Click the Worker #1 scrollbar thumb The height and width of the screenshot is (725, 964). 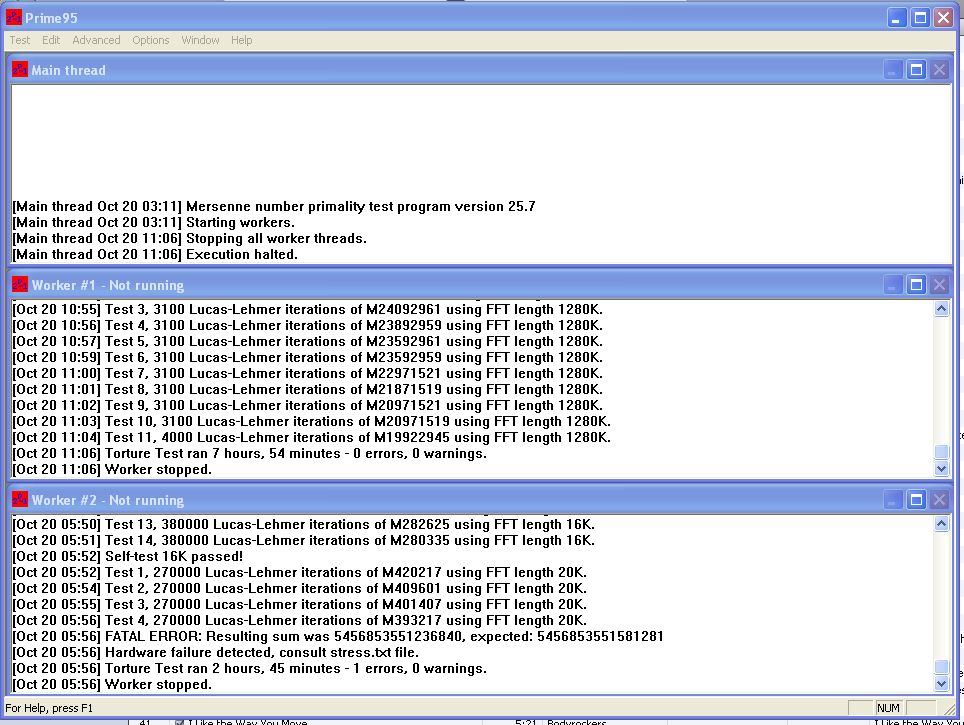tap(941, 452)
